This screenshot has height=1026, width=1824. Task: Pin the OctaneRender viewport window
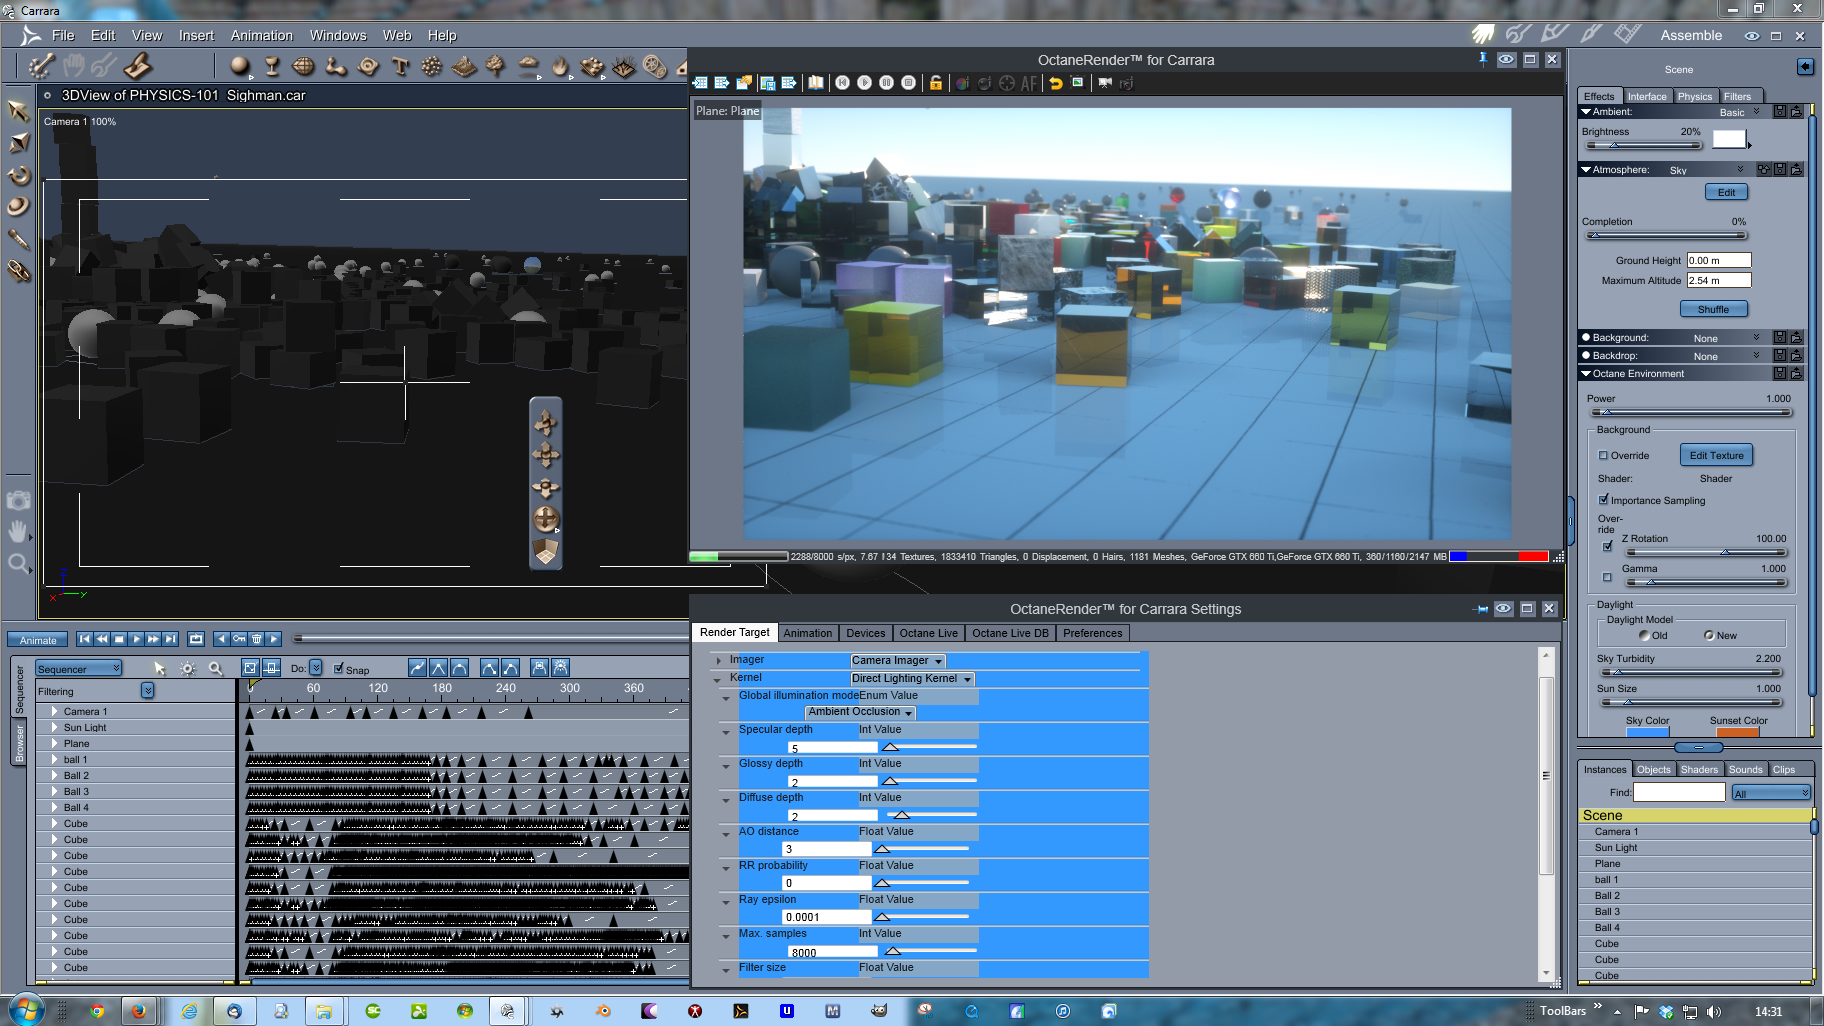pos(1482,60)
